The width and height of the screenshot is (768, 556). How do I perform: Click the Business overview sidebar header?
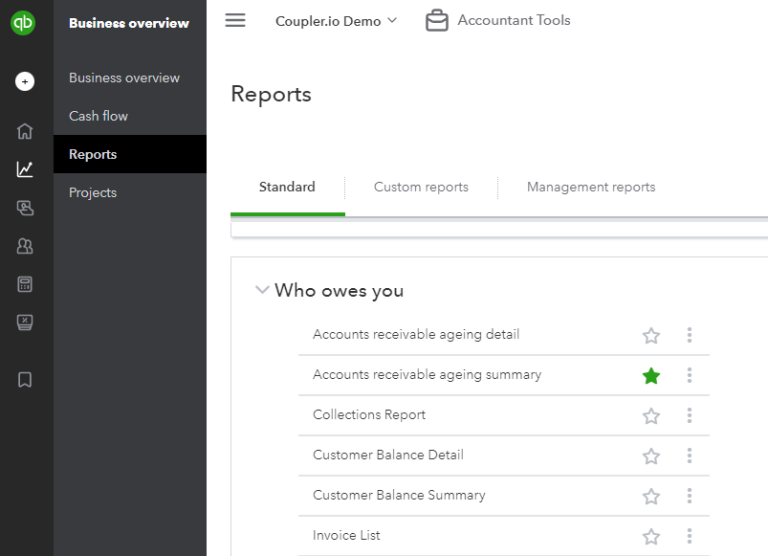[x=129, y=23]
